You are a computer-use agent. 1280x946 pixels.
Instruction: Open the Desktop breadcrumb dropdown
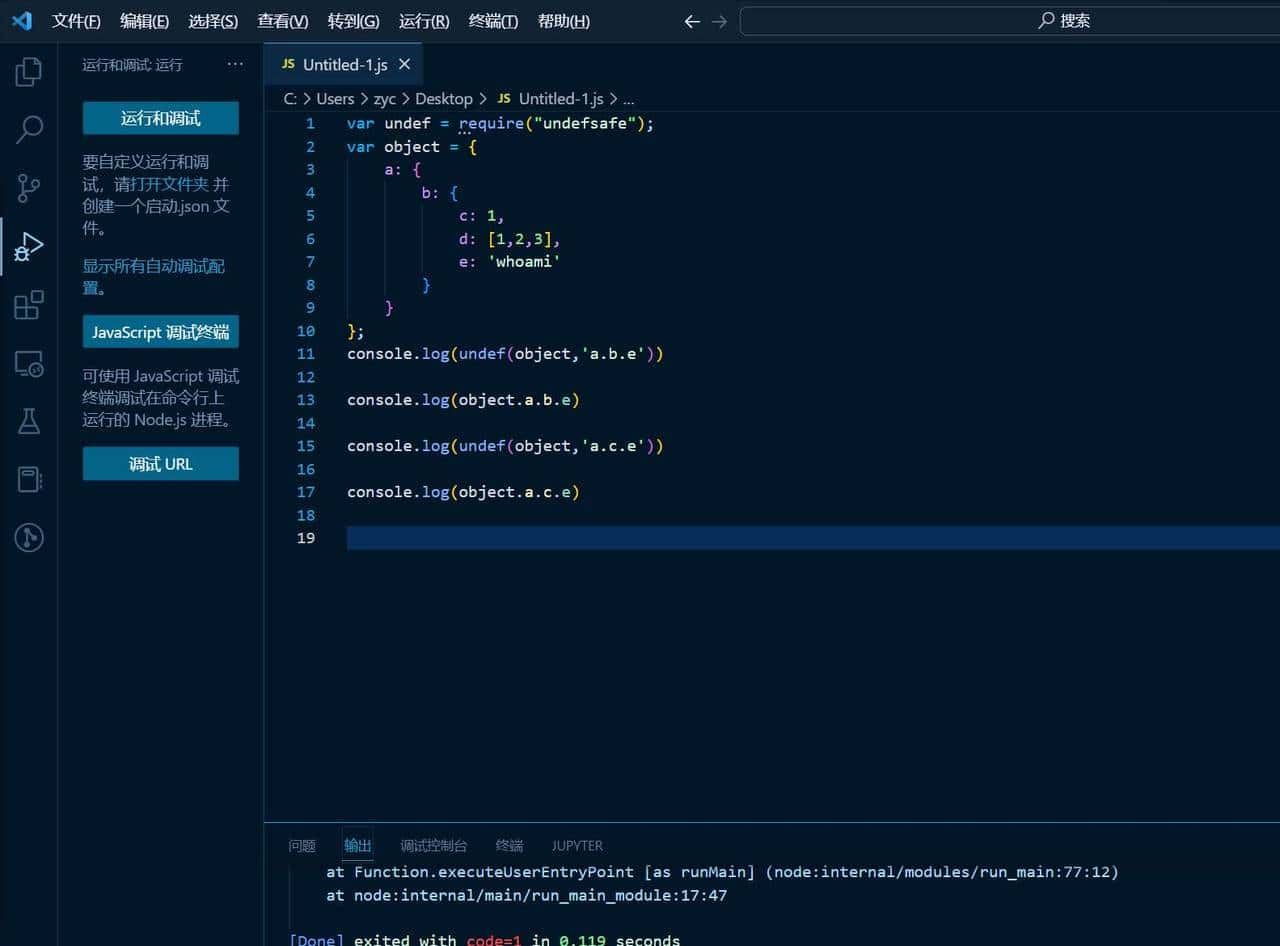point(444,99)
